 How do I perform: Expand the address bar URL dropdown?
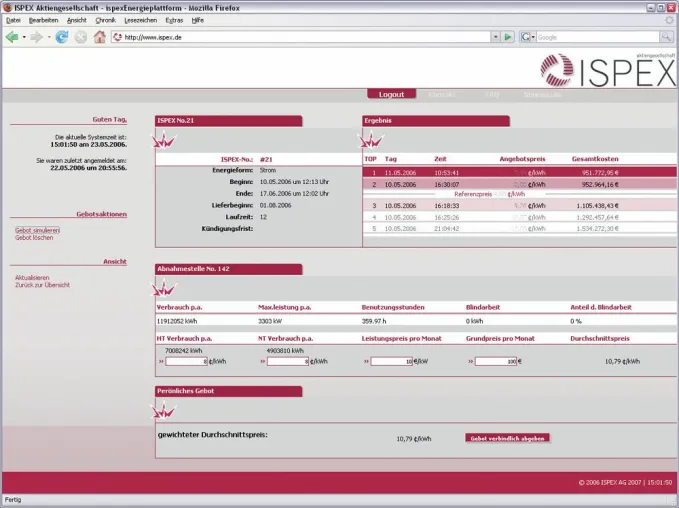pyautogui.click(x=495, y=37)
